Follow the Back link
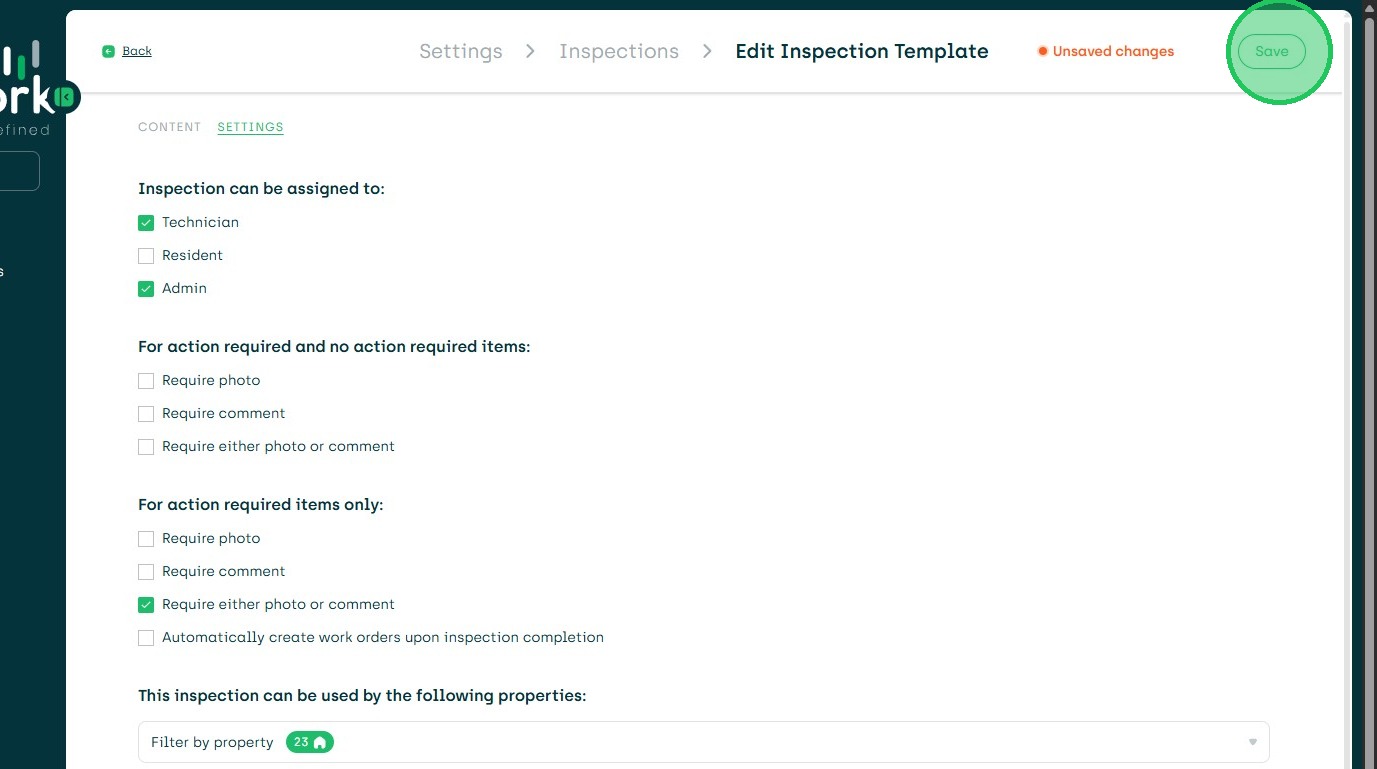Viewport: 1377px width, 769px height. point(137,51)
